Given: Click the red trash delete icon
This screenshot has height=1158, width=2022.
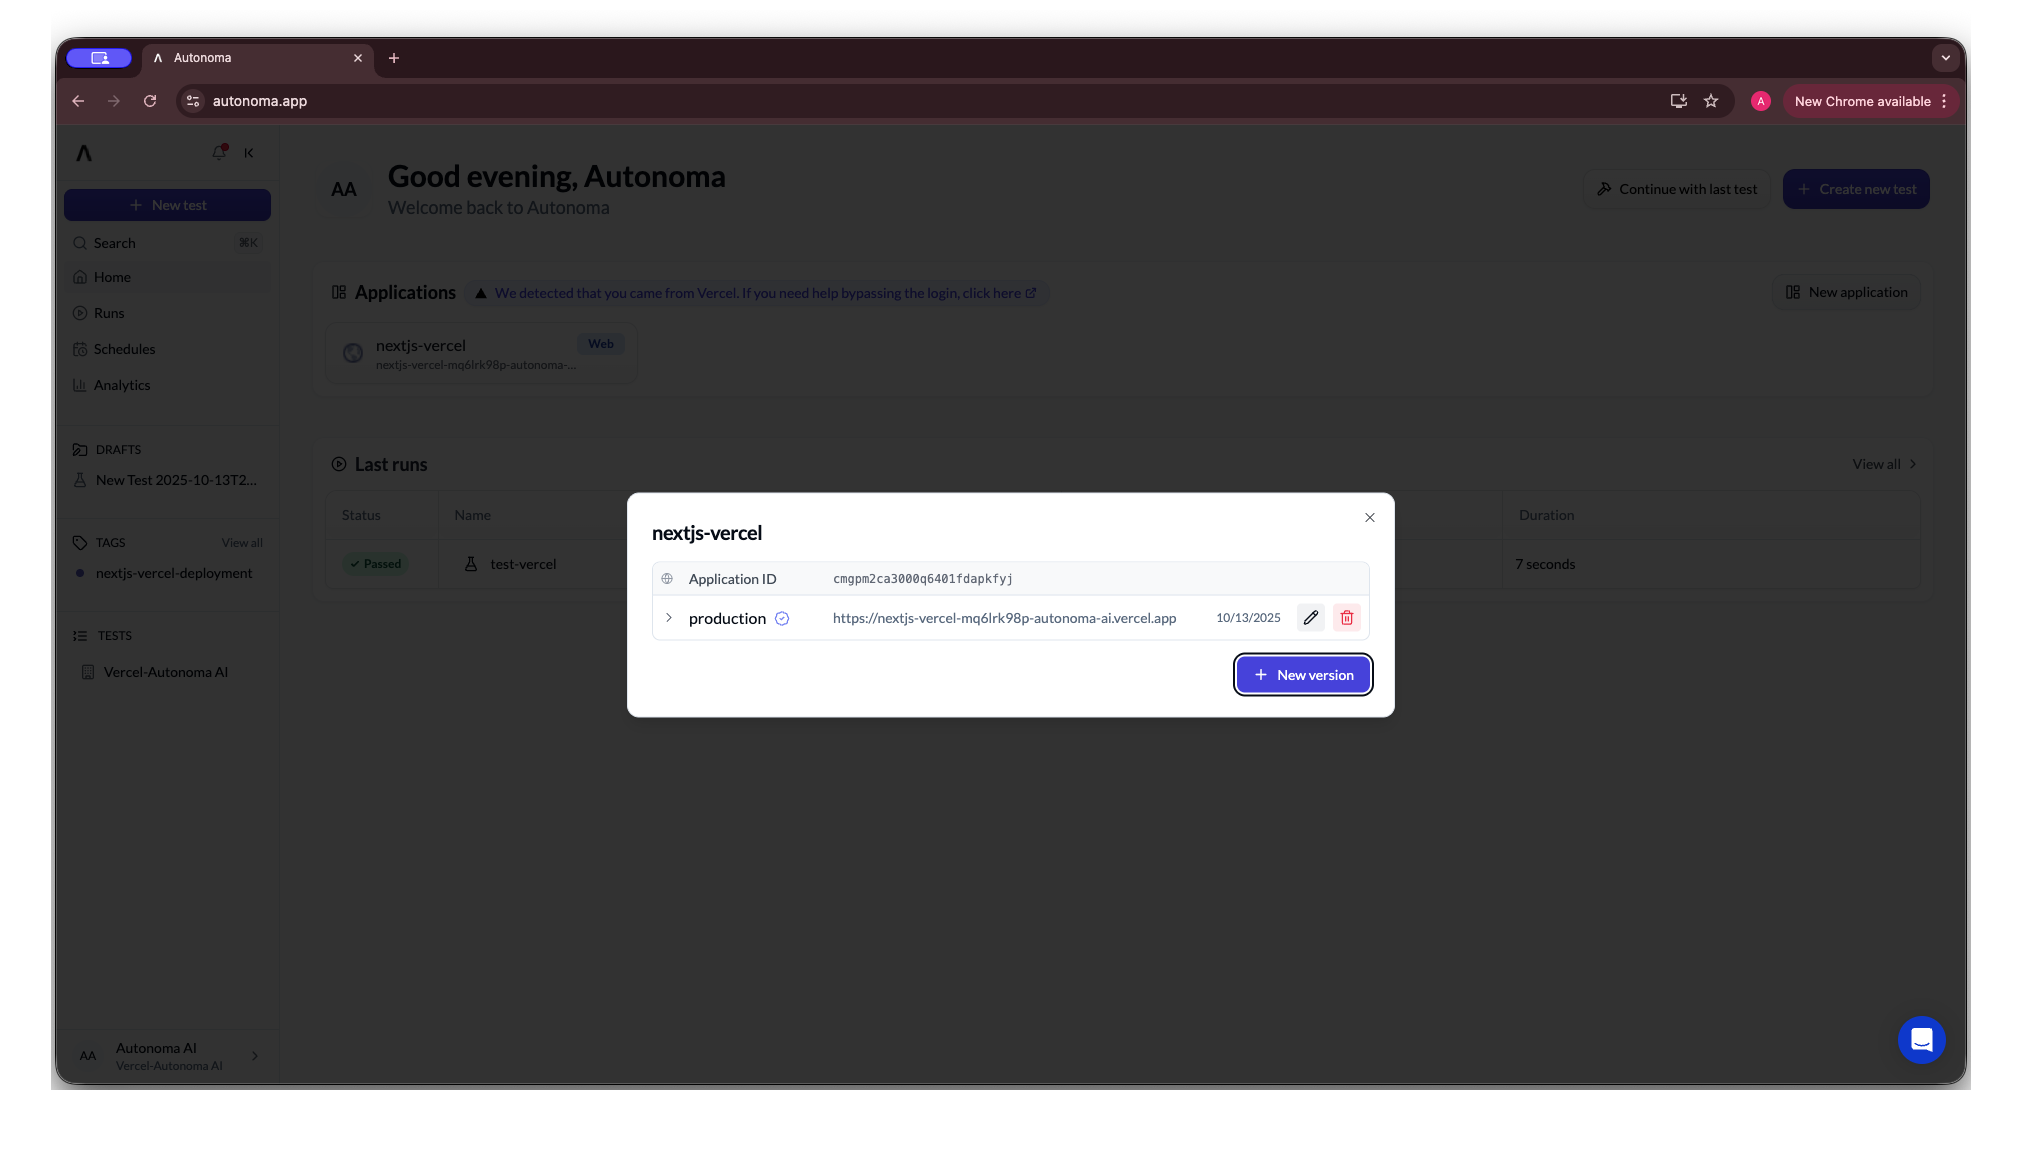Looking at the screenshot, I should click(1347, 618).
